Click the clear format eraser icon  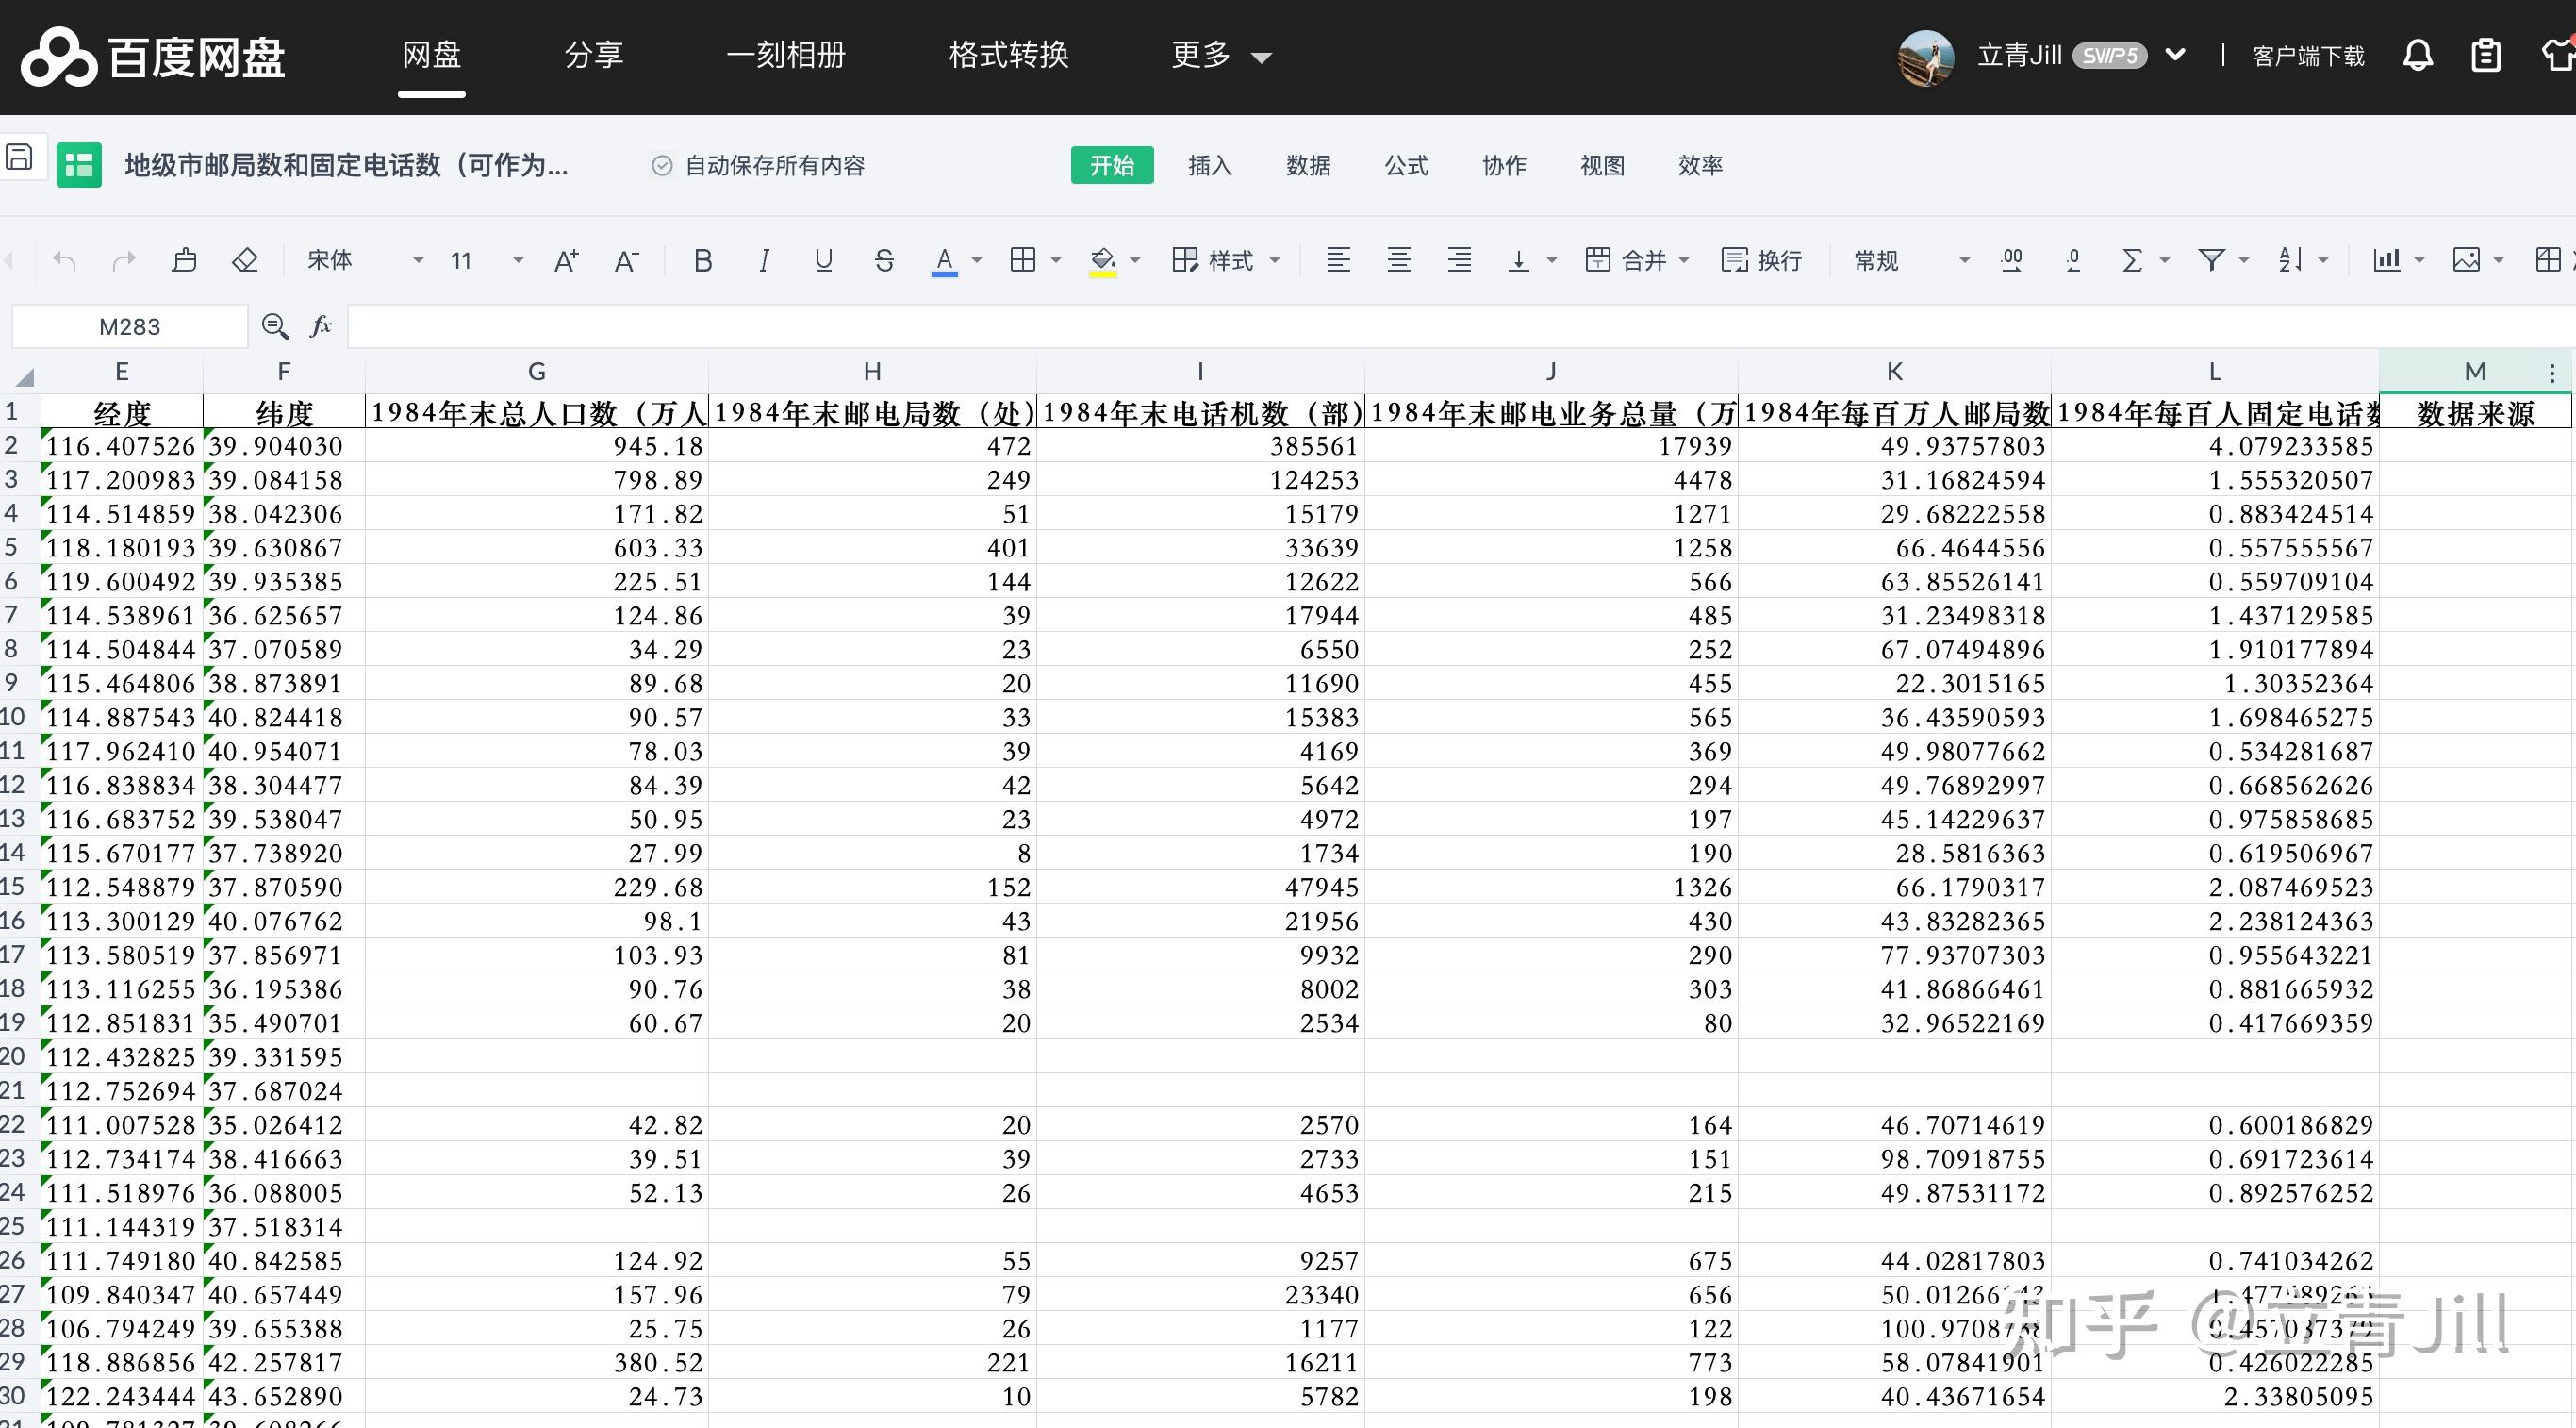coord(245,261)
